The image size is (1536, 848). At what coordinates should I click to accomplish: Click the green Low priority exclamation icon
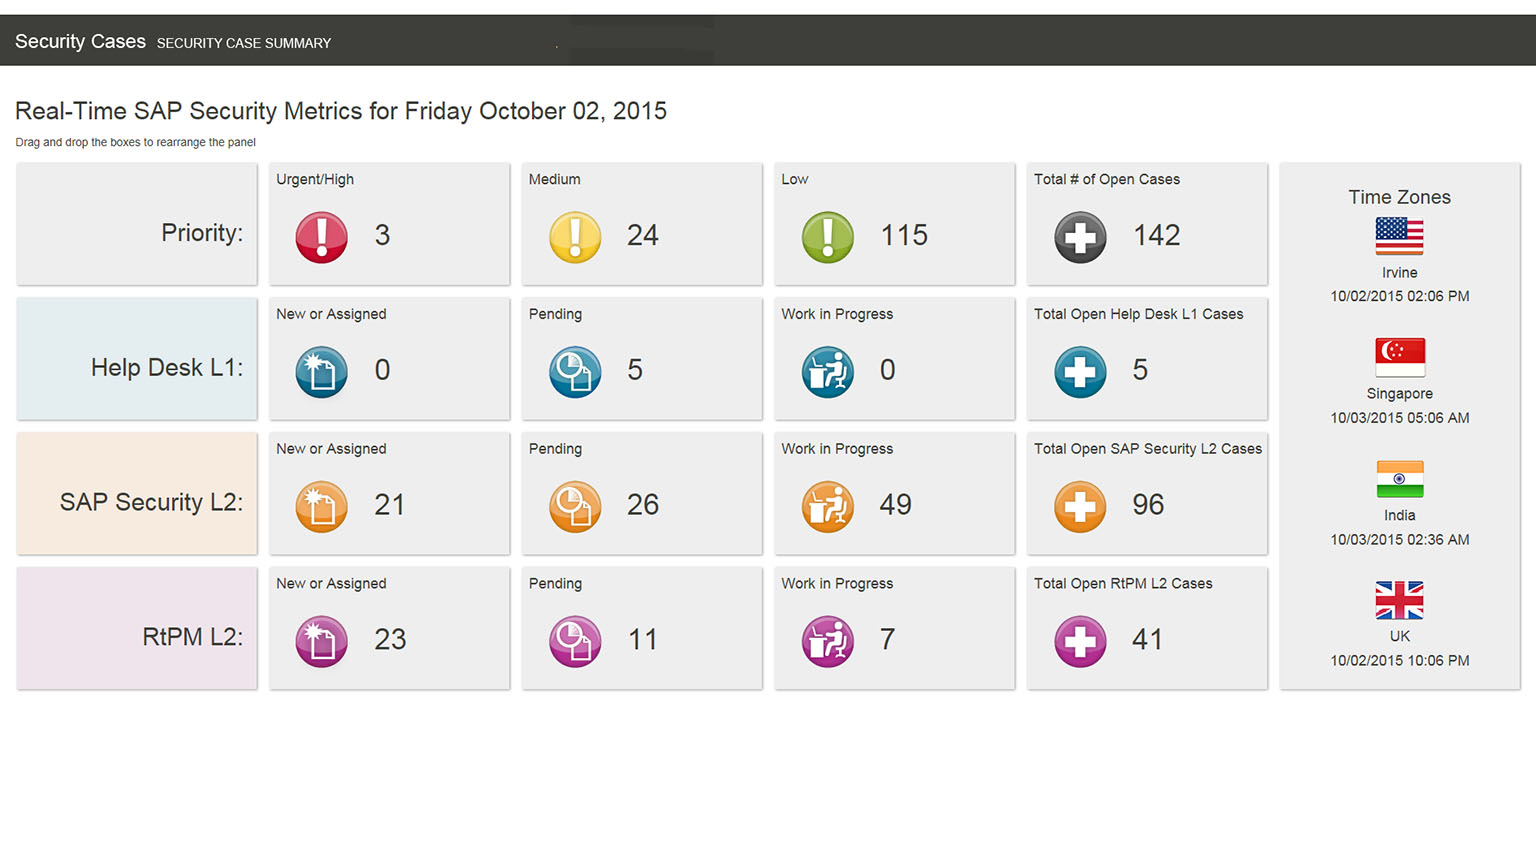828,237
